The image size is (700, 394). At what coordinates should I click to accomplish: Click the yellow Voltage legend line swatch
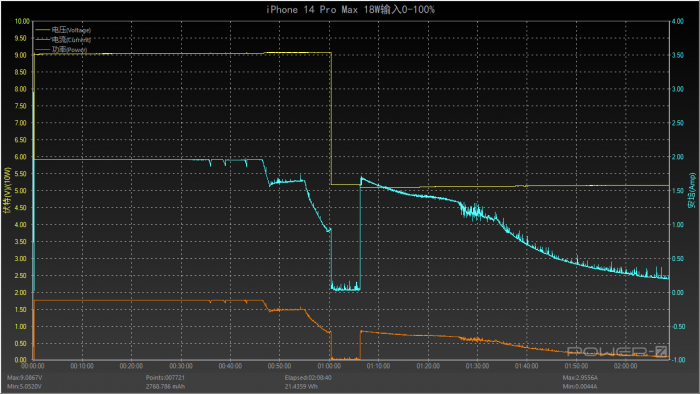(43, 30)
